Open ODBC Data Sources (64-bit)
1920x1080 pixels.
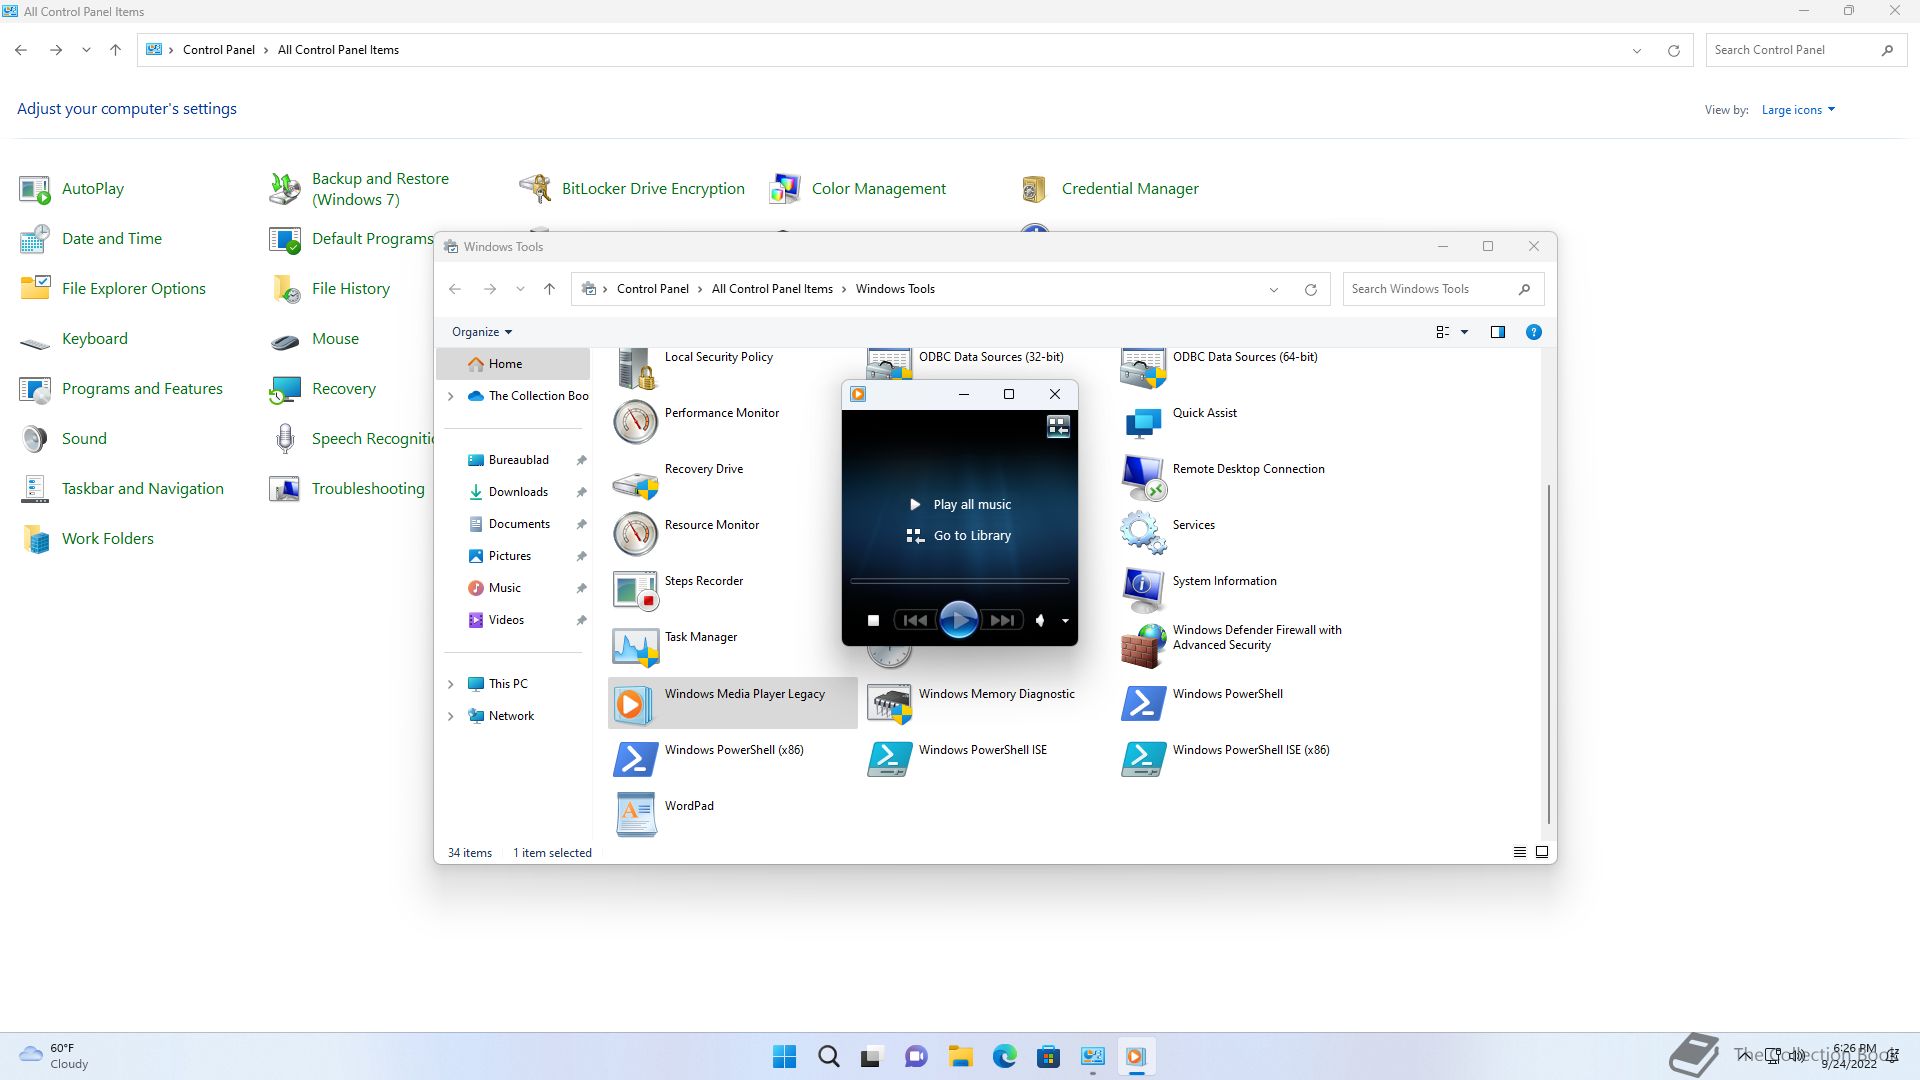click(1220, 368)
